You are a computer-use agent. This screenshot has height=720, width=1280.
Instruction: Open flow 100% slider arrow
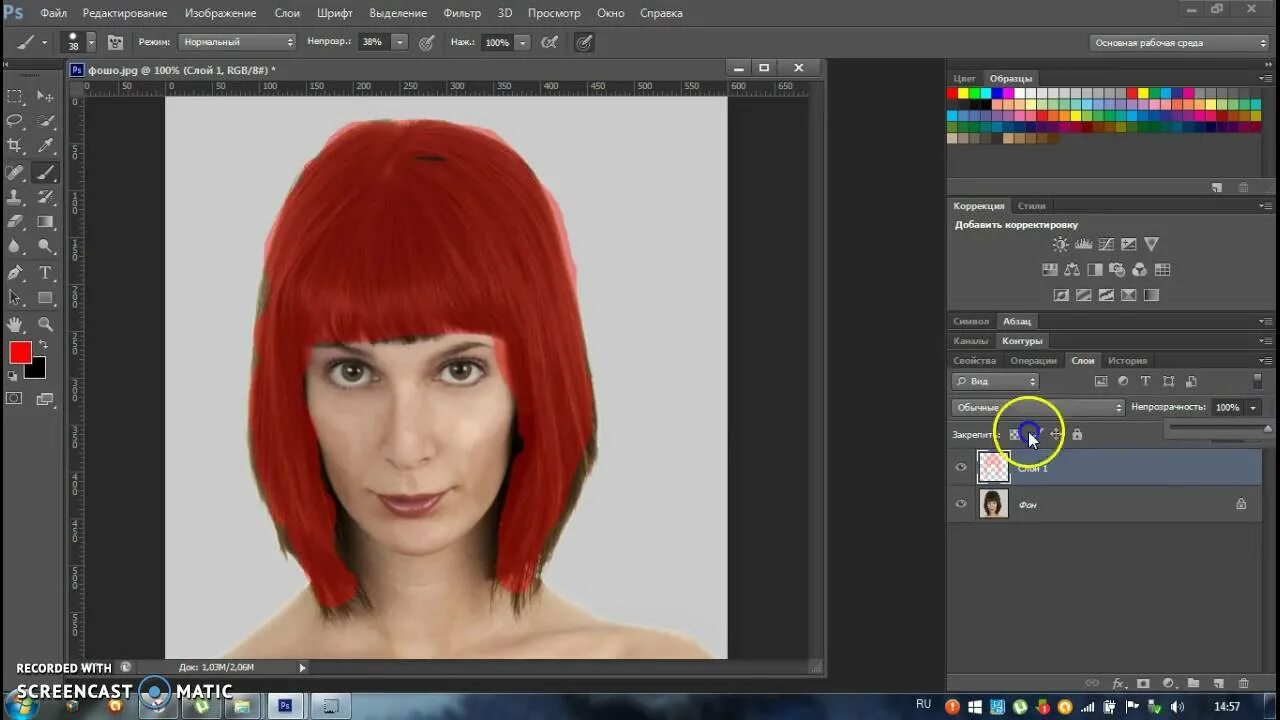click(x=523, y=43)
